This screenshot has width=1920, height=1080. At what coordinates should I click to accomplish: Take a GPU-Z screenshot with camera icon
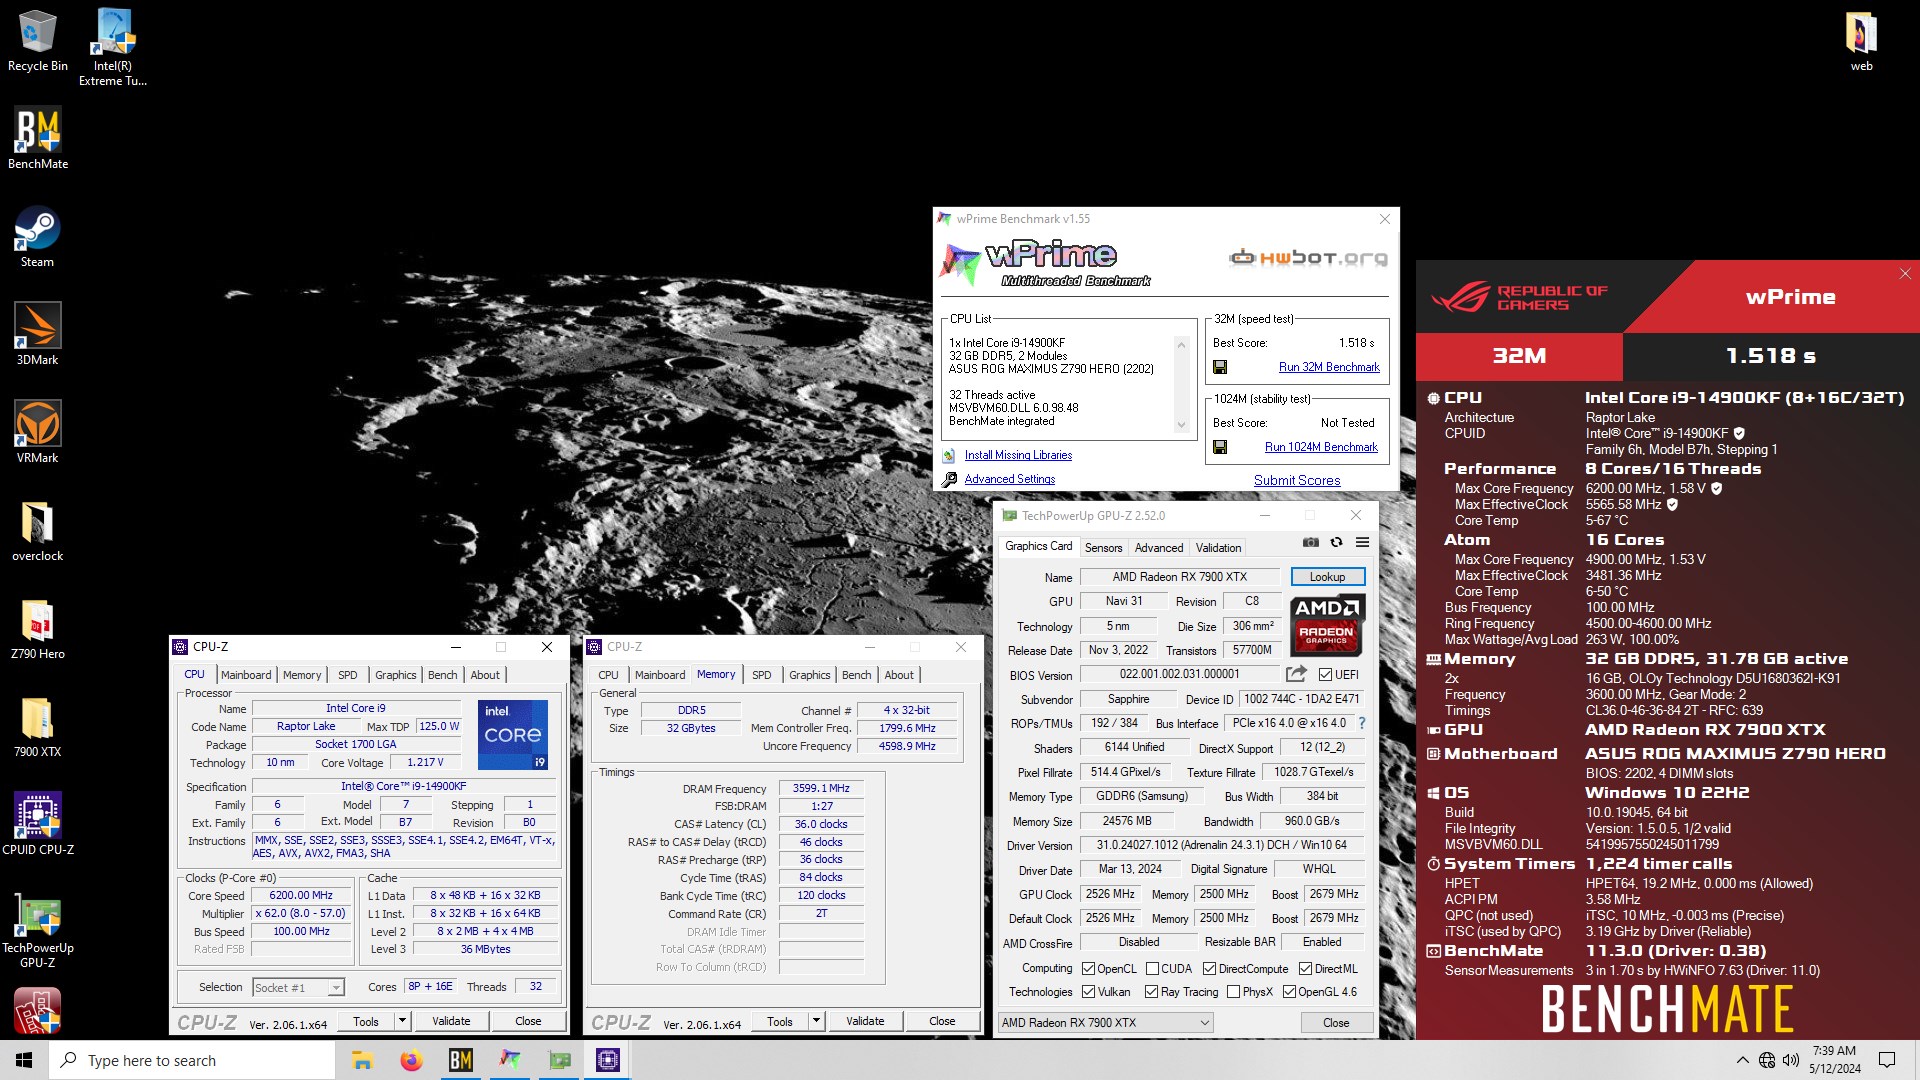pos(1311,542)
